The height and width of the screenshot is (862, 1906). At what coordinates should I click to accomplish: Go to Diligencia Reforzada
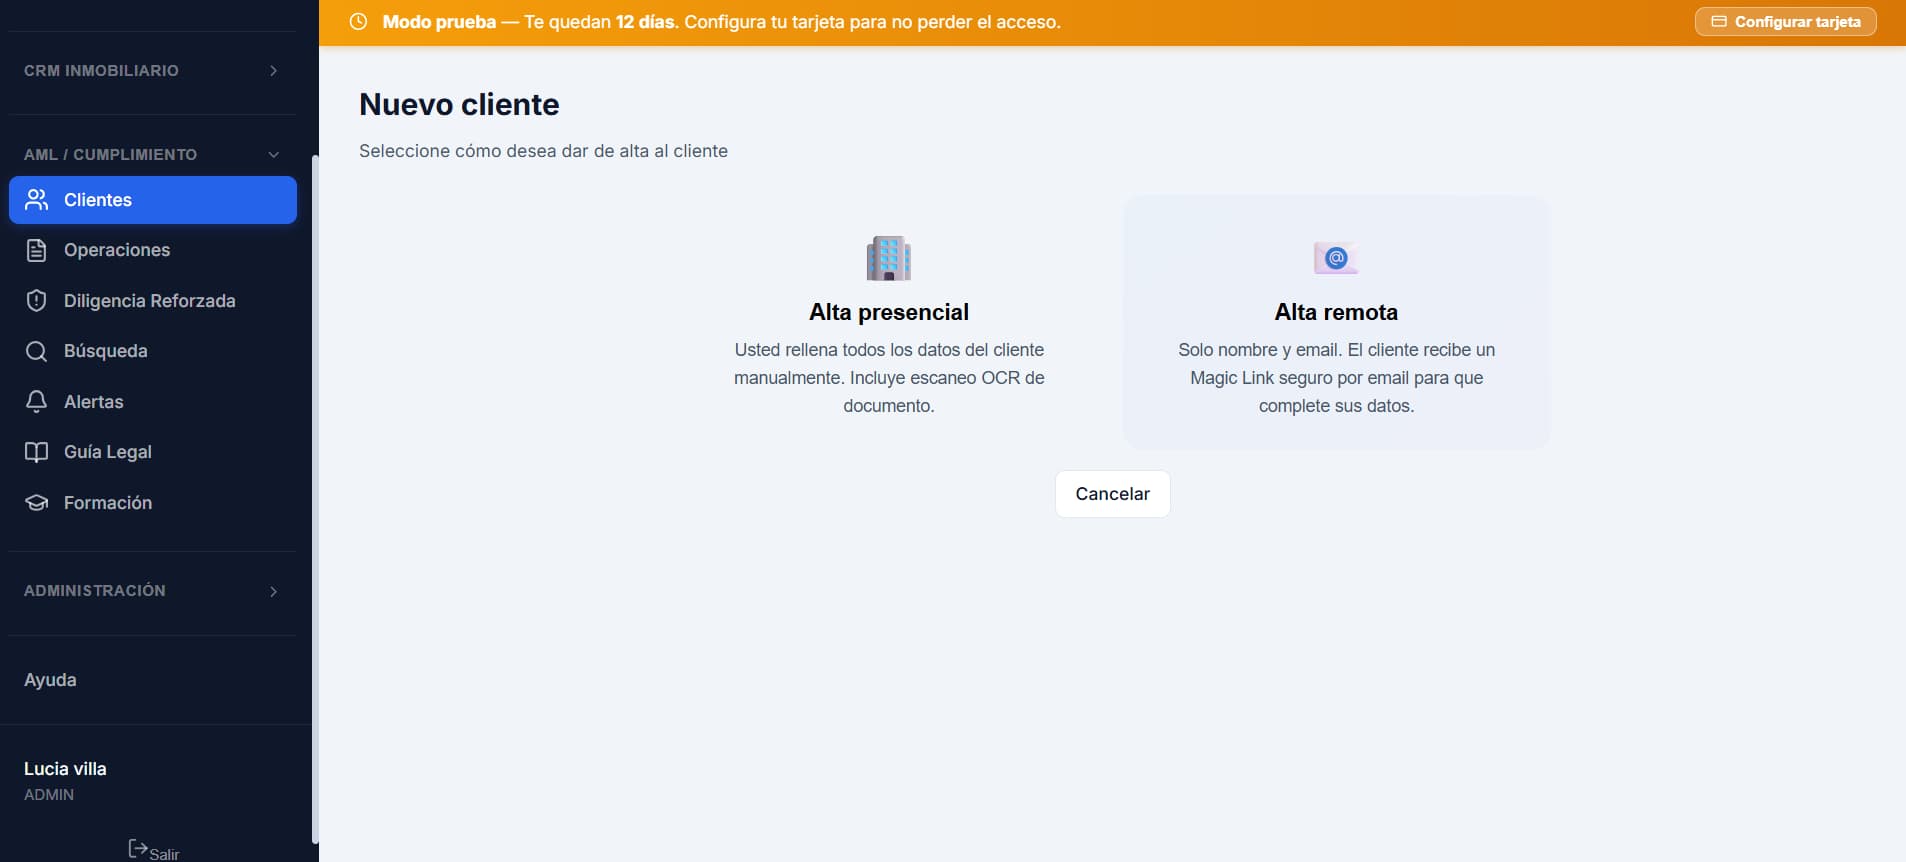pos(153,301)
